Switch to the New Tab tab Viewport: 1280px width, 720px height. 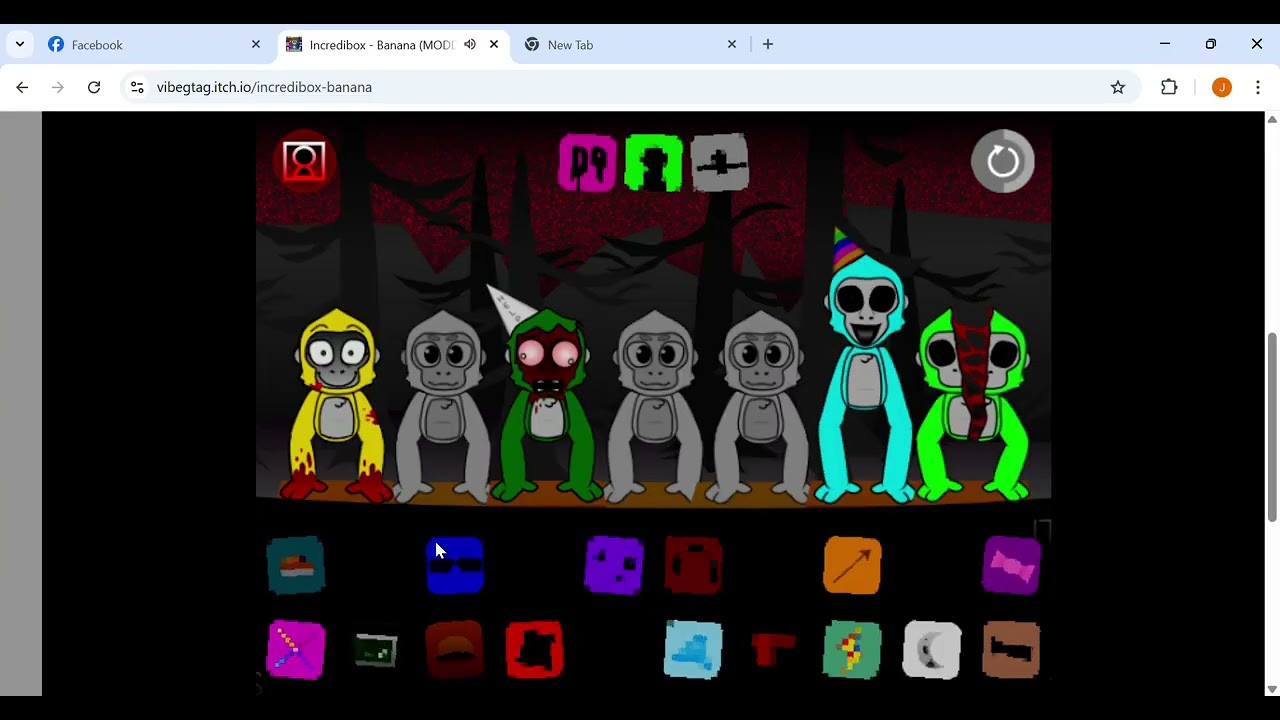pyautogui.click(x=632, y=45)
